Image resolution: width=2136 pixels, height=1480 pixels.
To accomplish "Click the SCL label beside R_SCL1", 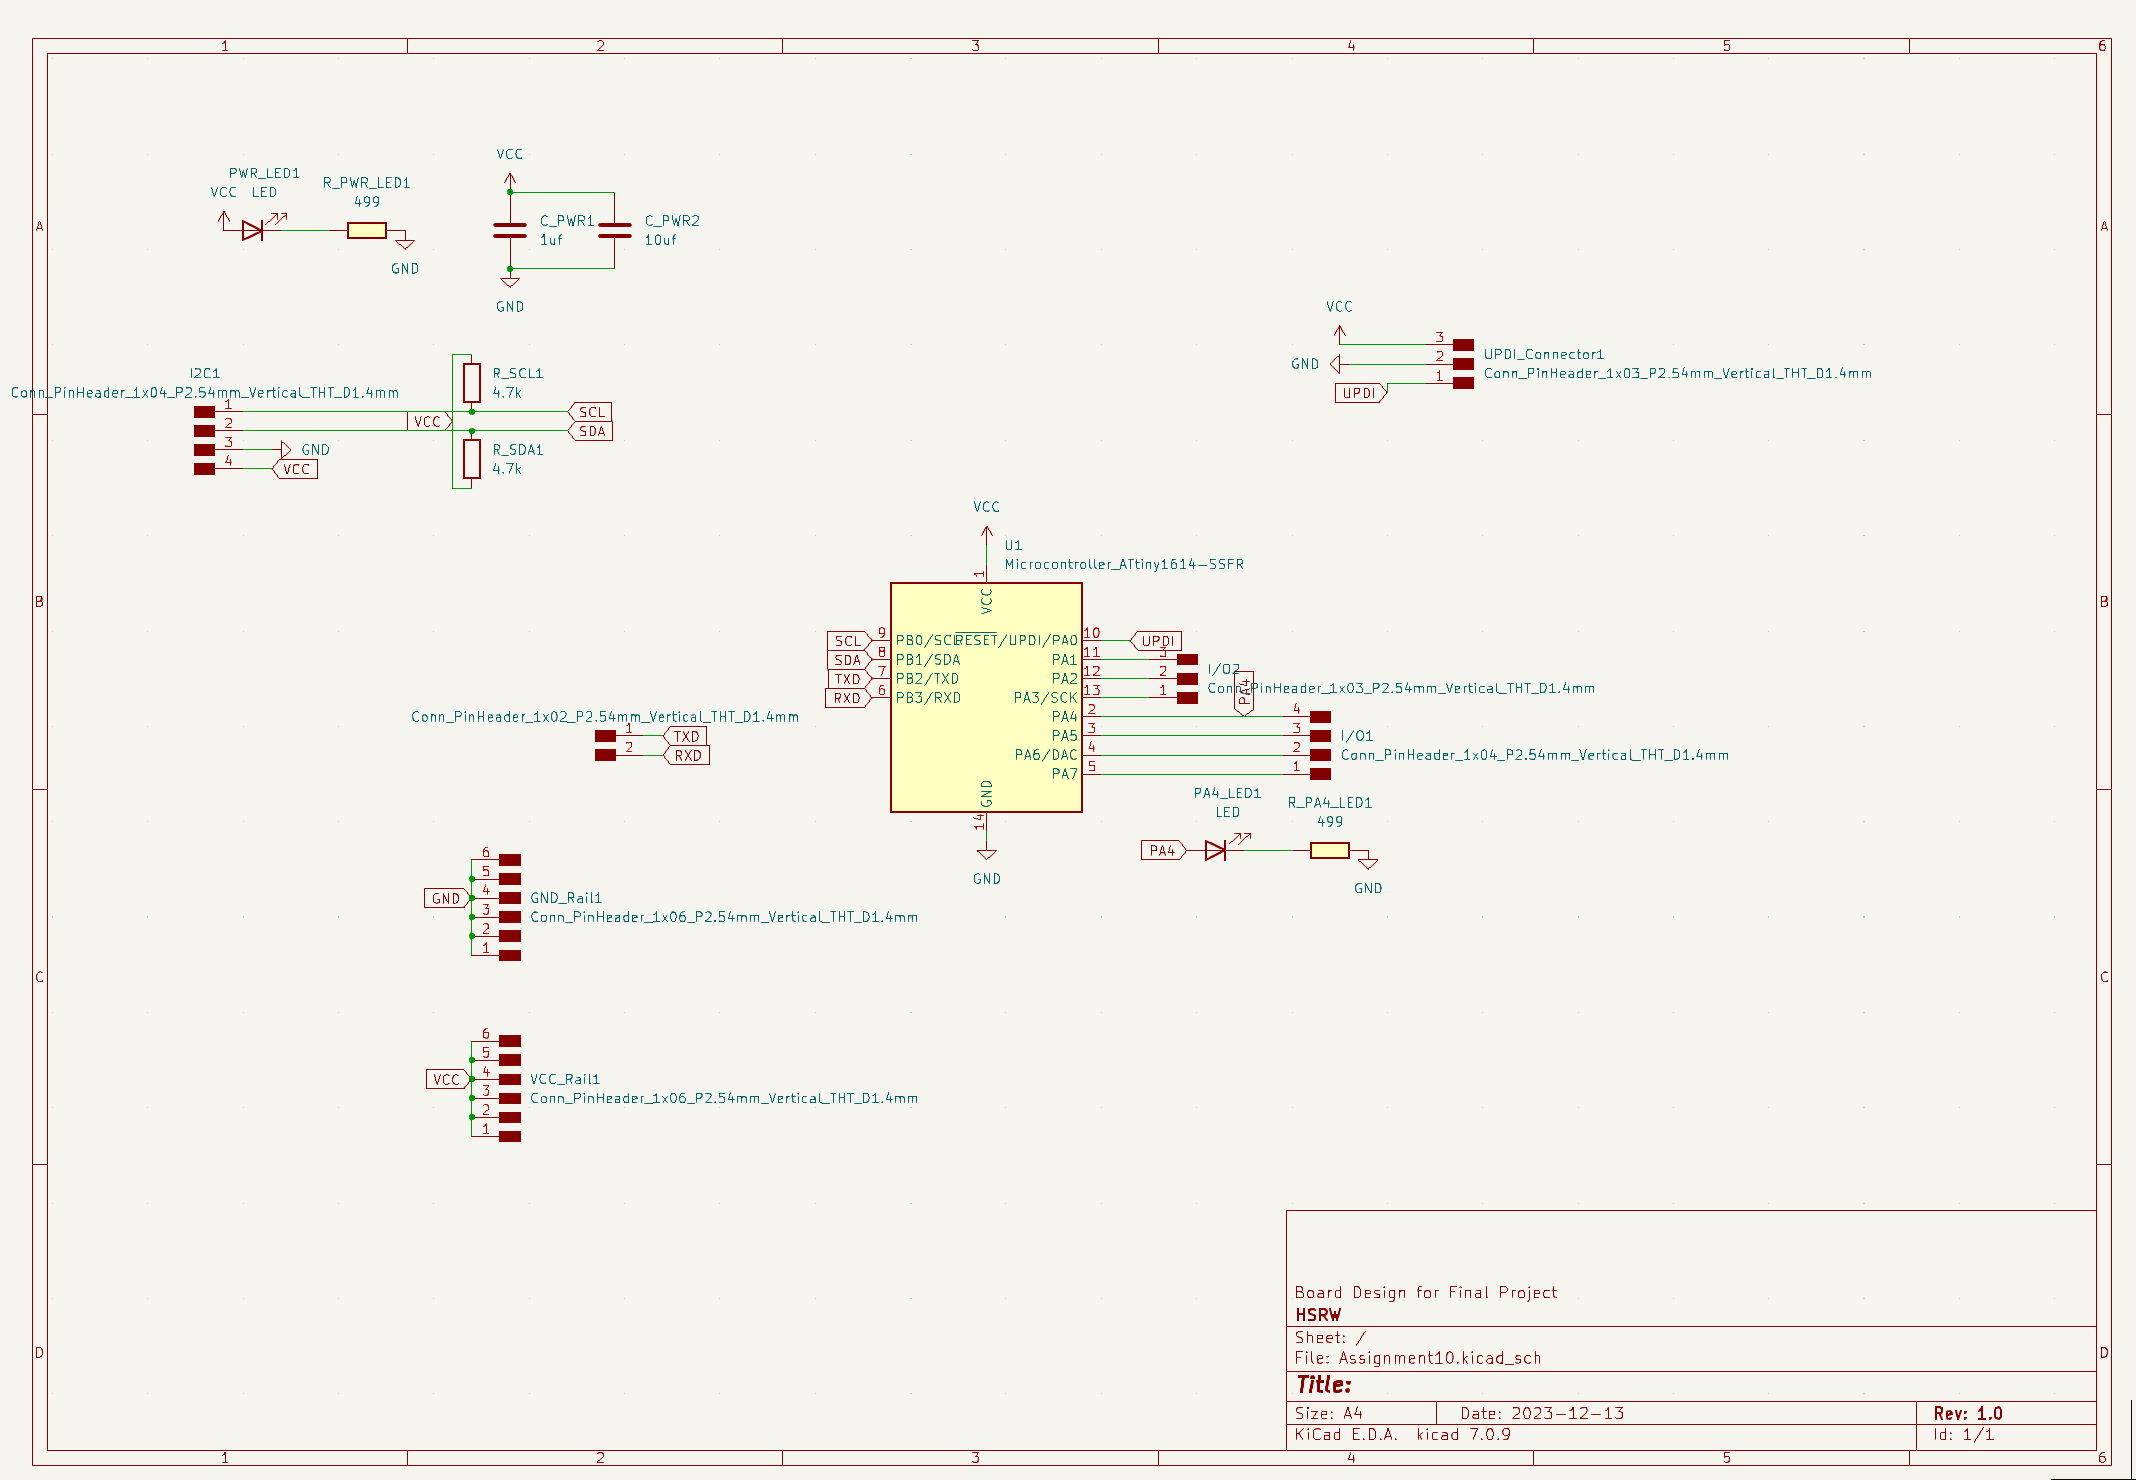I will click(x=590, y=412).
